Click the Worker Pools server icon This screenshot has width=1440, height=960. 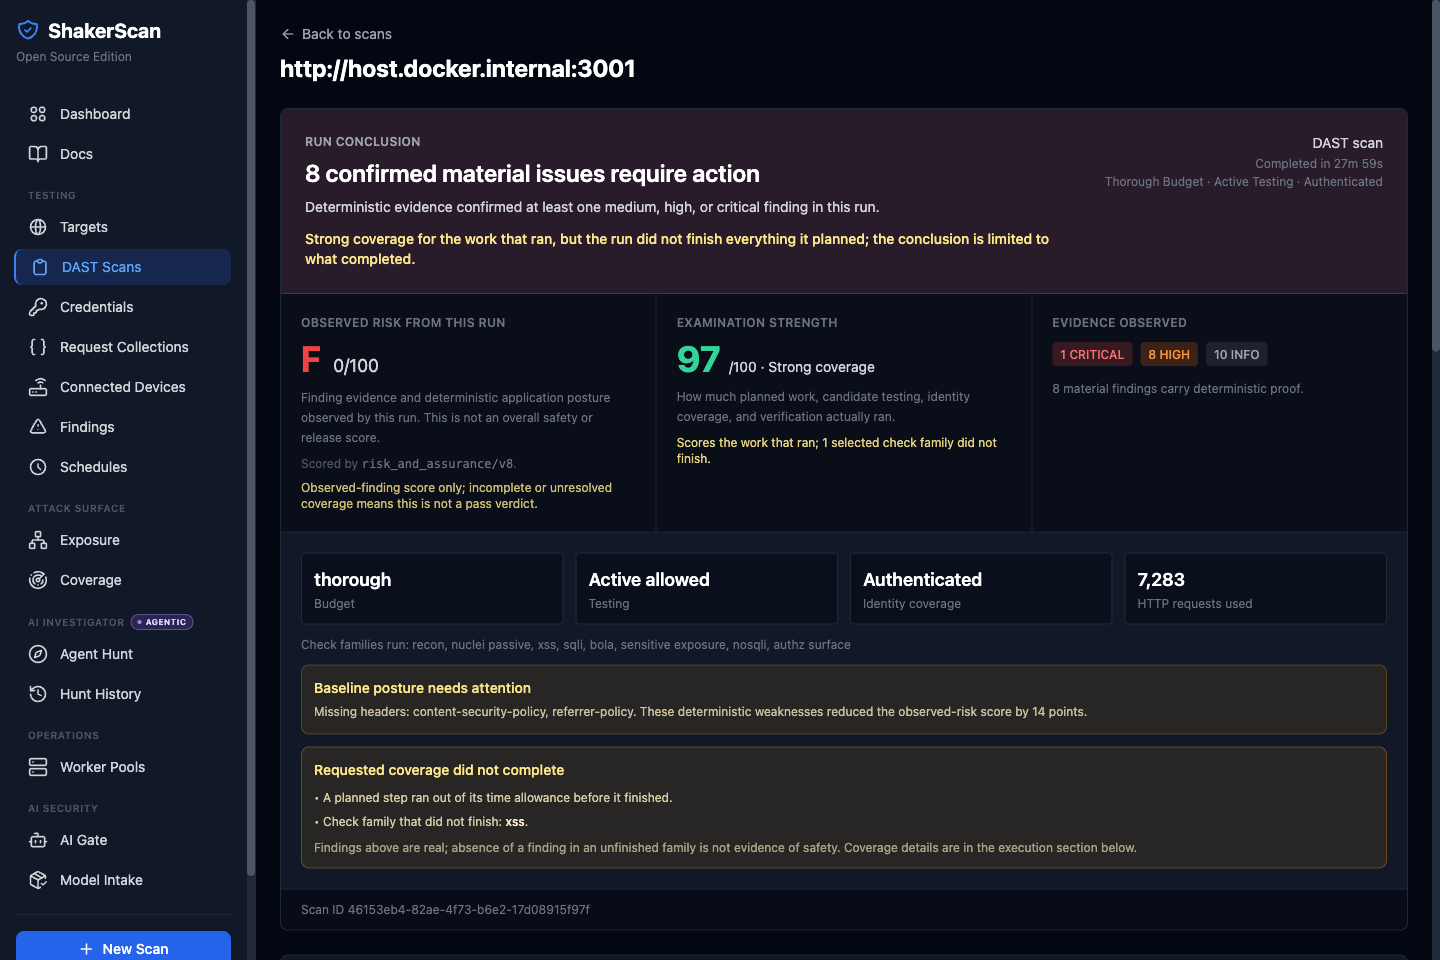[38, 767]
